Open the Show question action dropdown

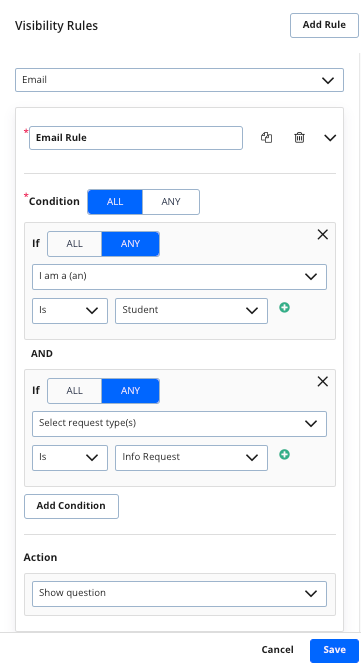click(x=179, y=593)
